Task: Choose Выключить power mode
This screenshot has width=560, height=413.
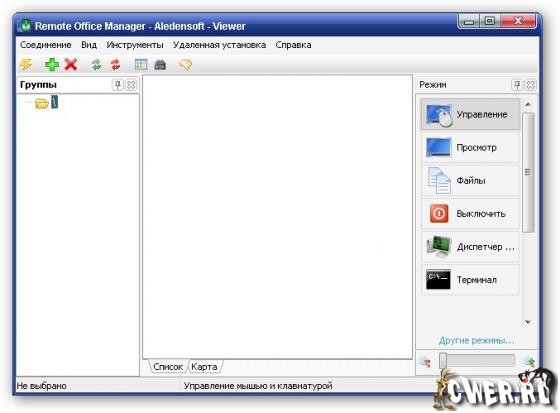Action: click(x=470, y=214)
